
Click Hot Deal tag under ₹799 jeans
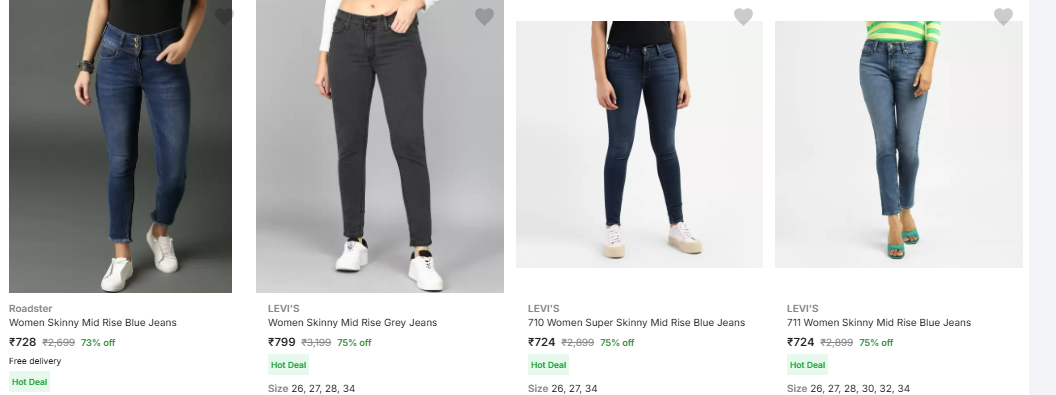click(288, 365)
